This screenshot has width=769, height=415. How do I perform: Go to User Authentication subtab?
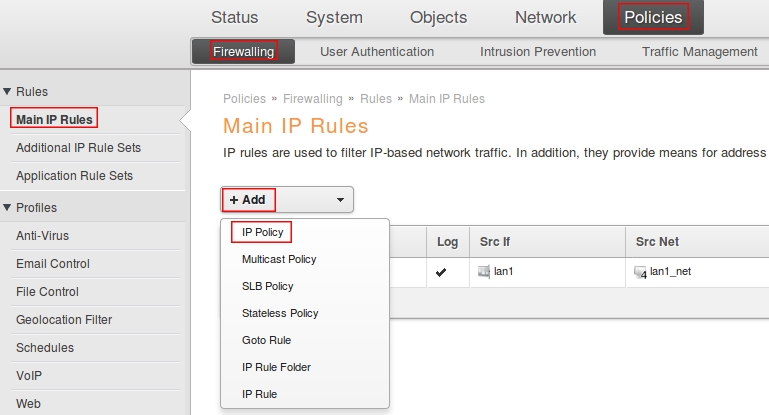[x=377, y=51]
